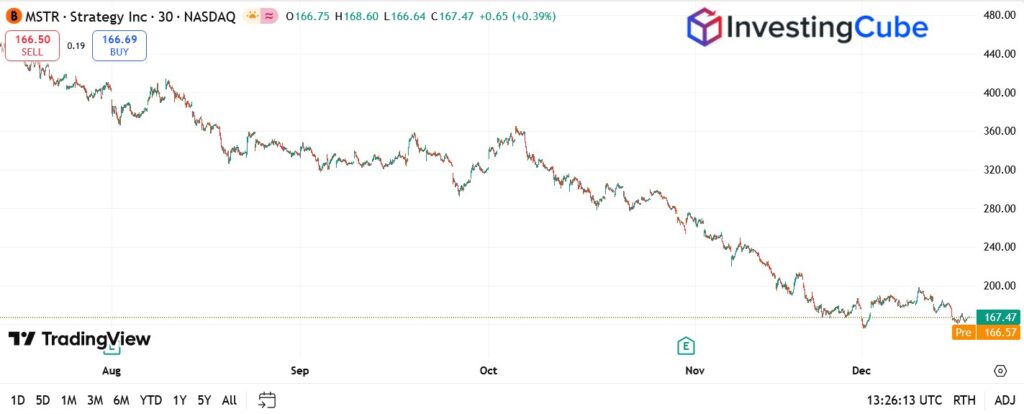Viewport: 1024px width, 414px height.
Task: Click the pink data-mode indicator icon
Action: 269,16
